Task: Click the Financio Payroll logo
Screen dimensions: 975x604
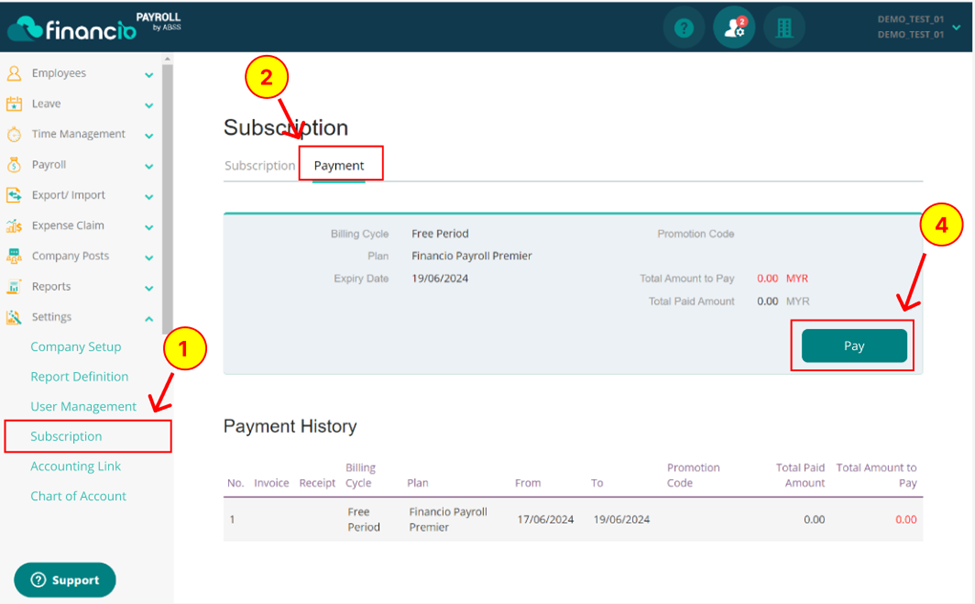Action: [95, 27]
